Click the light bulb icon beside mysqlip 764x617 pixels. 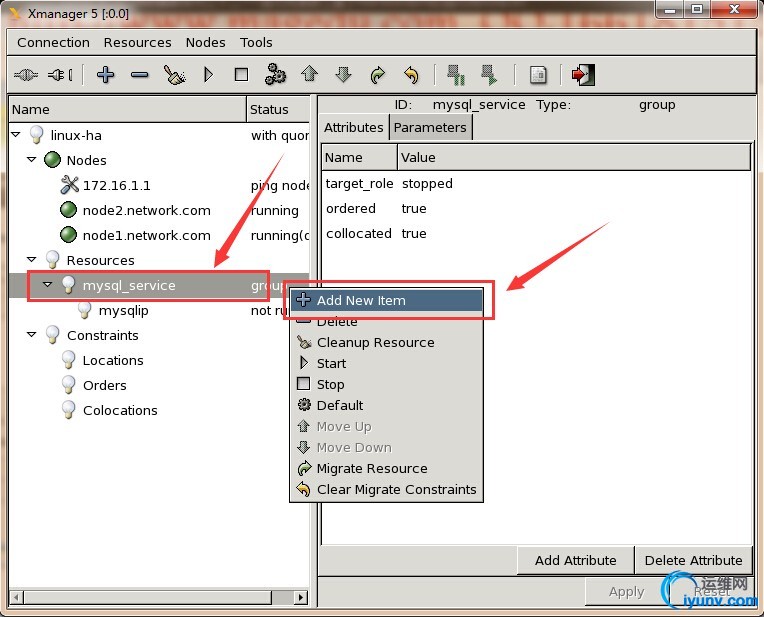pos(85,310)
